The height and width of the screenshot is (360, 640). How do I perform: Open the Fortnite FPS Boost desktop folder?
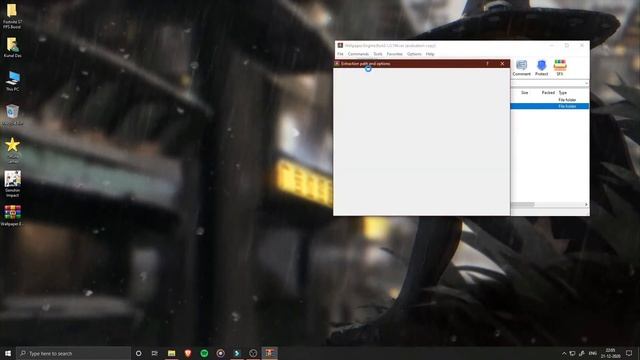click(12, 16)
